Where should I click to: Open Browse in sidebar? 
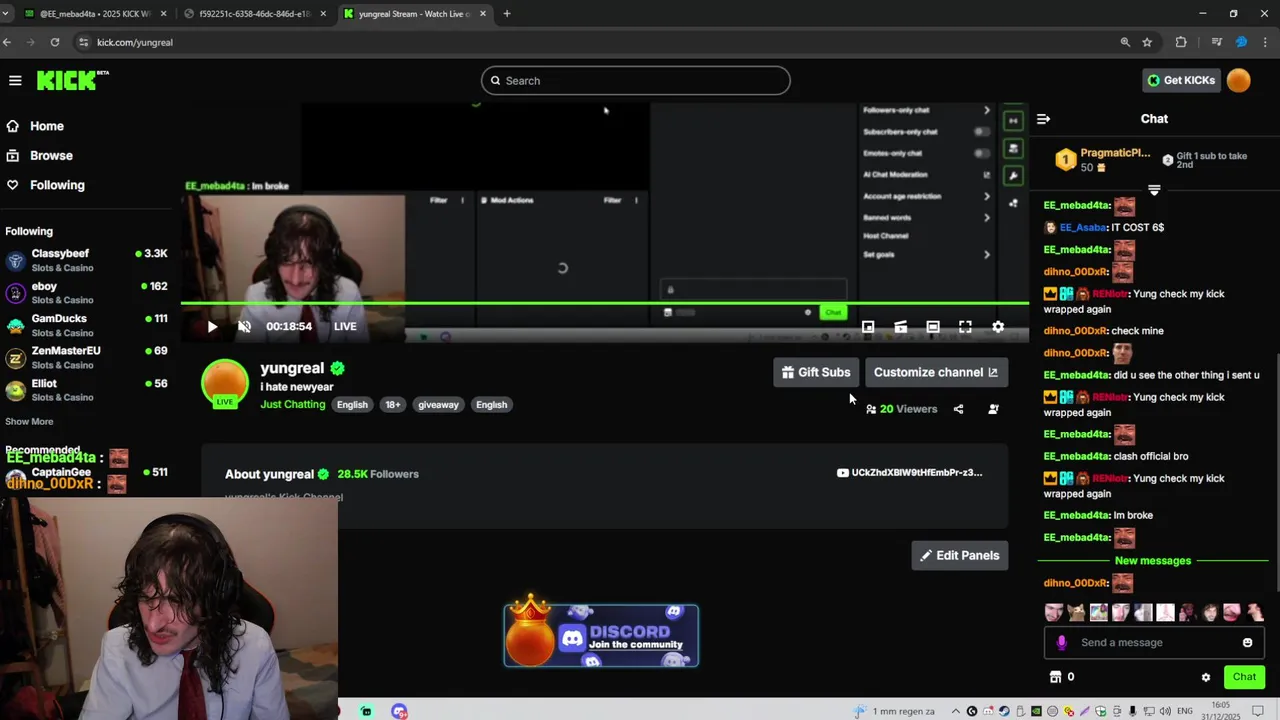pyautogui.click(x=39, y=156)
